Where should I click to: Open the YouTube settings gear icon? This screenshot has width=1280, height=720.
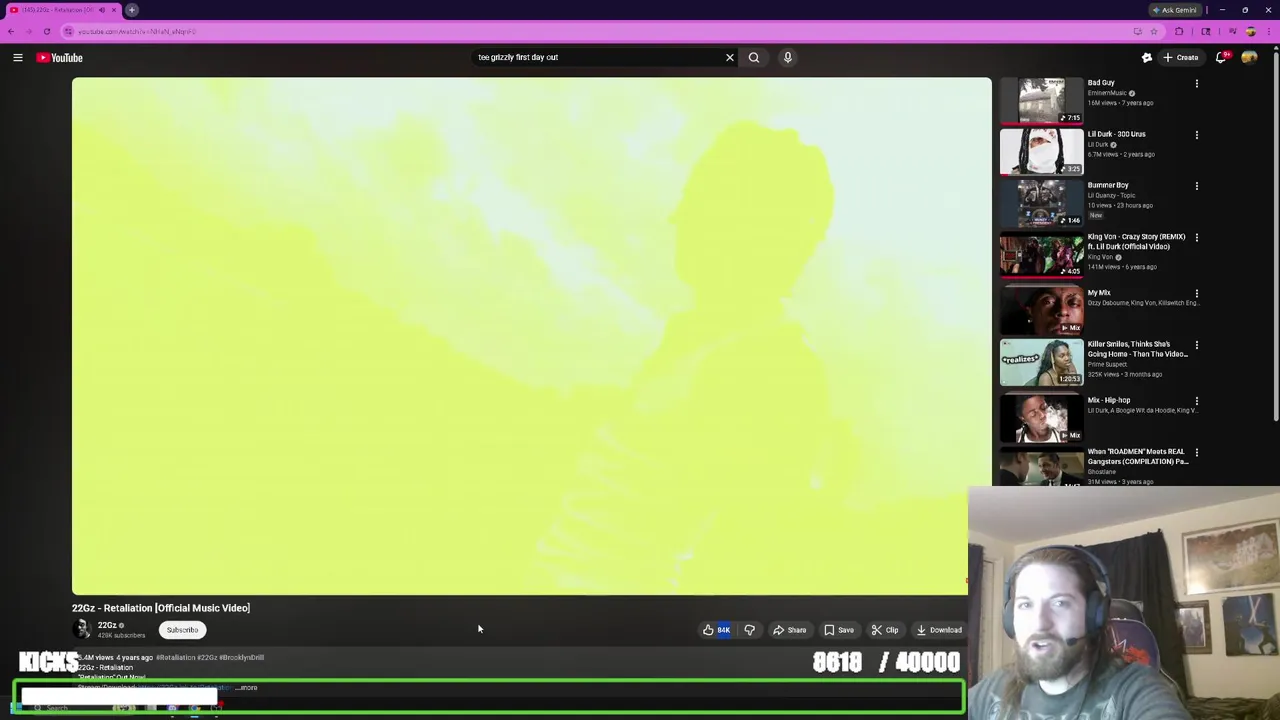point(1147,58)
